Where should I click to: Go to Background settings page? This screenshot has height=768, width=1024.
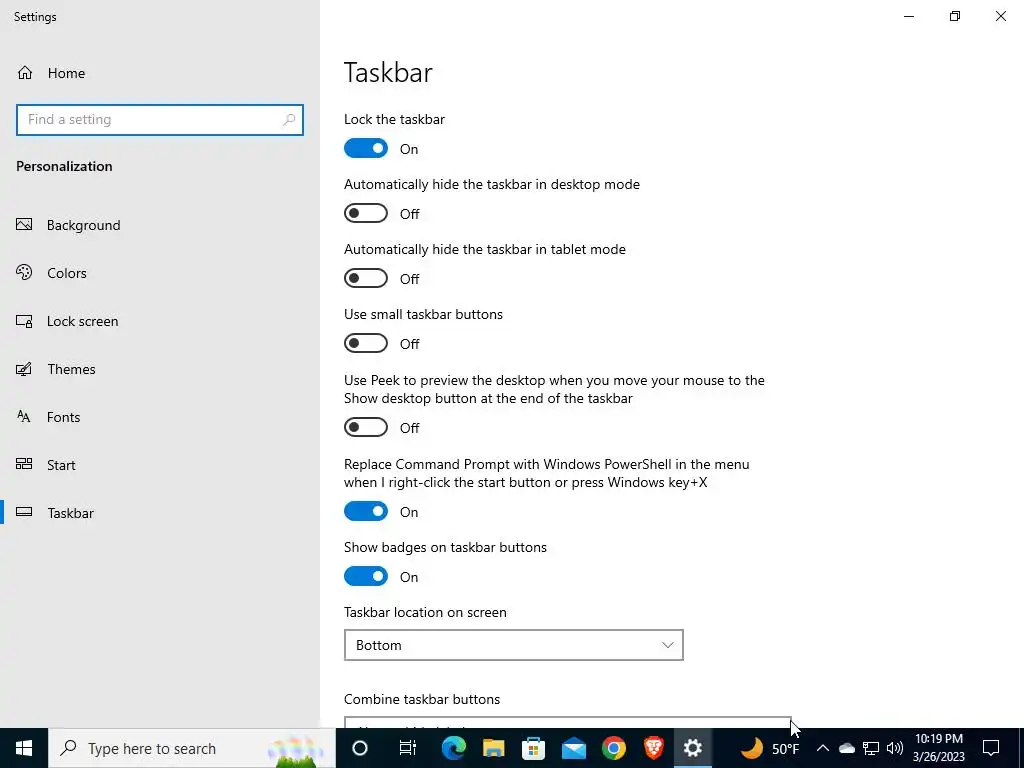(84, 225)
